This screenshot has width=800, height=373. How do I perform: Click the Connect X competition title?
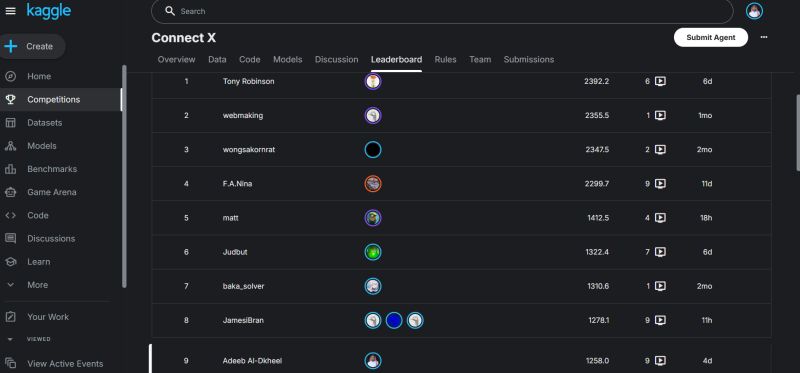pos(184,38)
